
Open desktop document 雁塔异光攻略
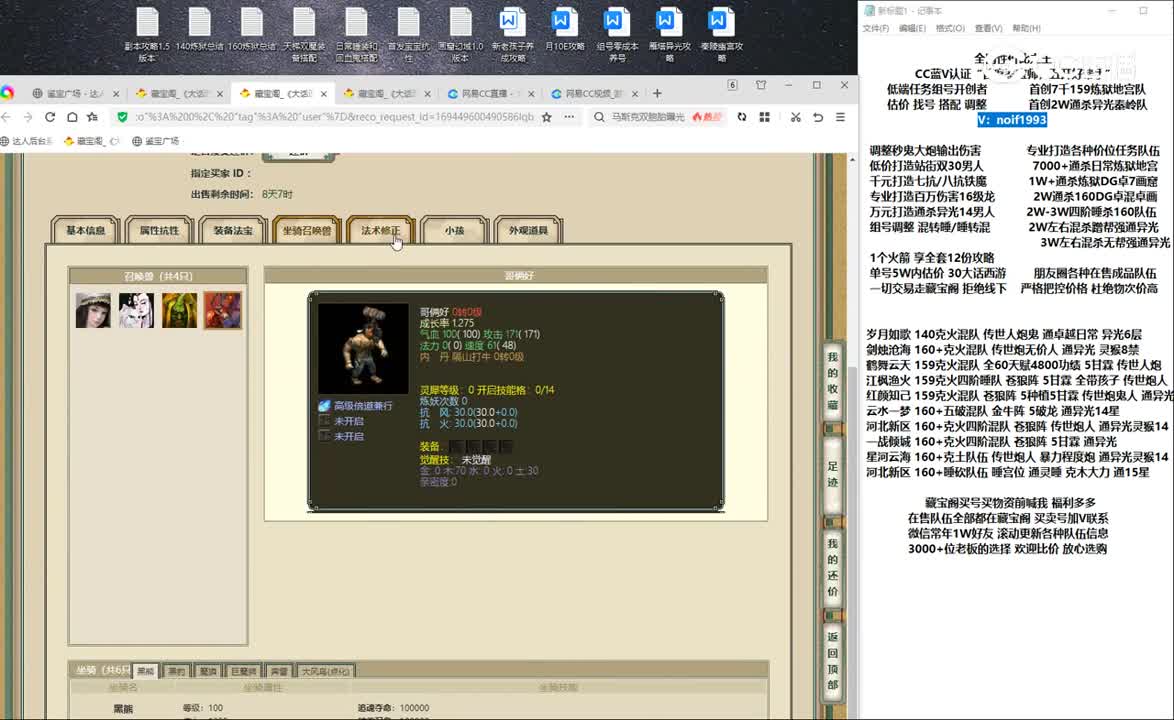669,35
